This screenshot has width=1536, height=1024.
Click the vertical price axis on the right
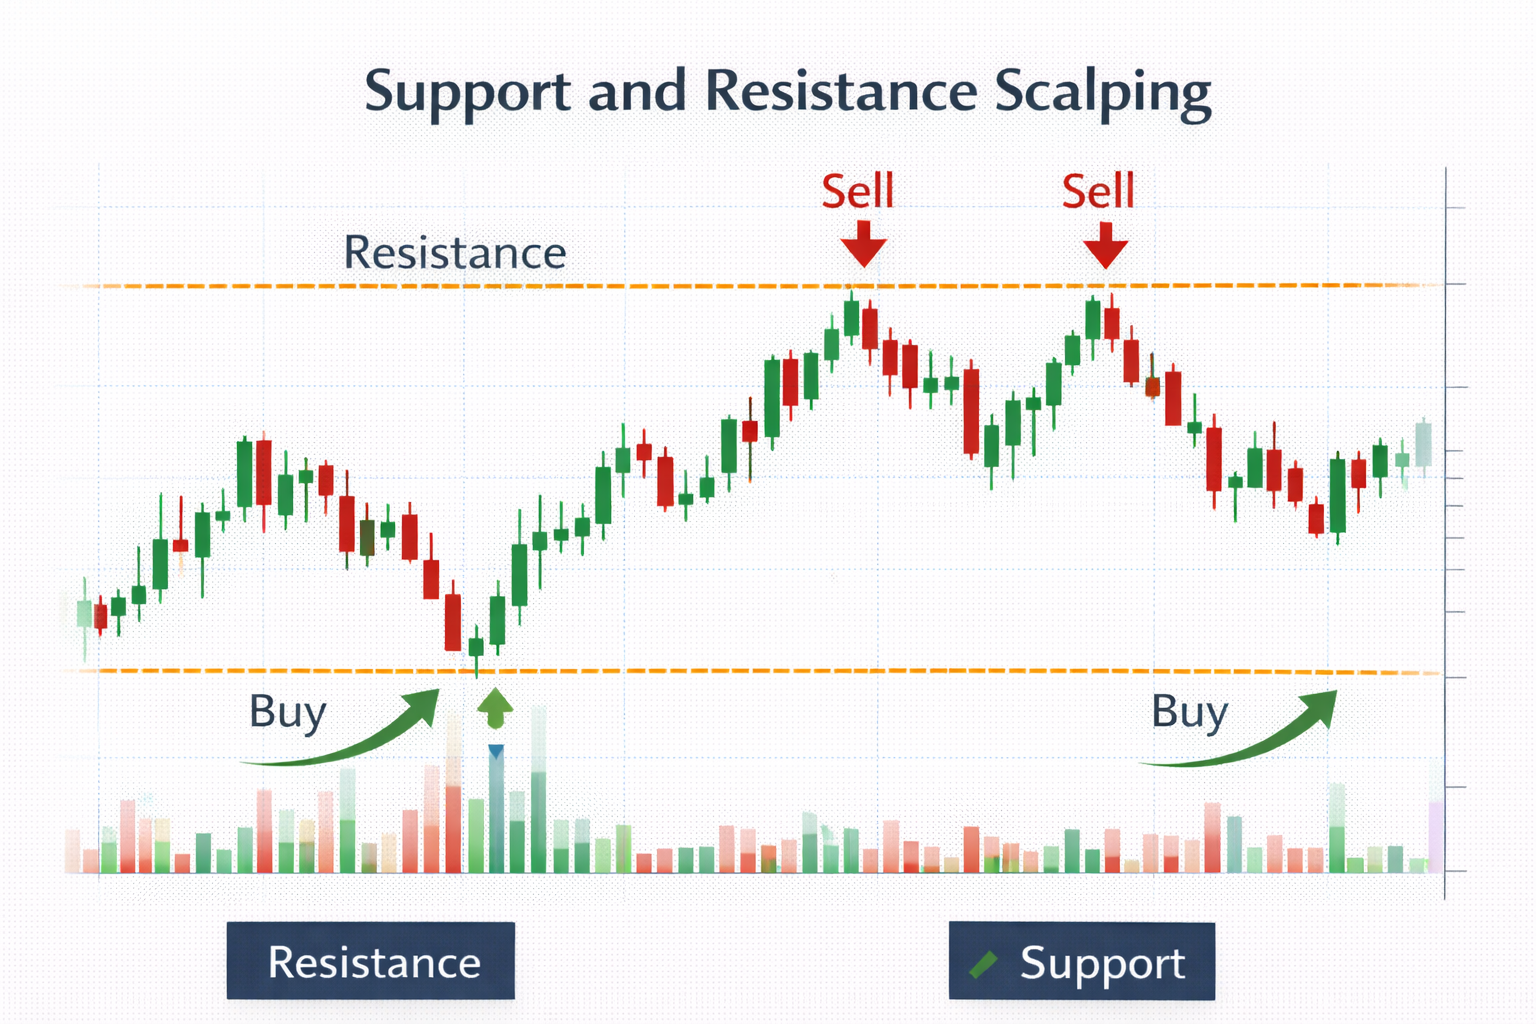tap(1445, 530)
